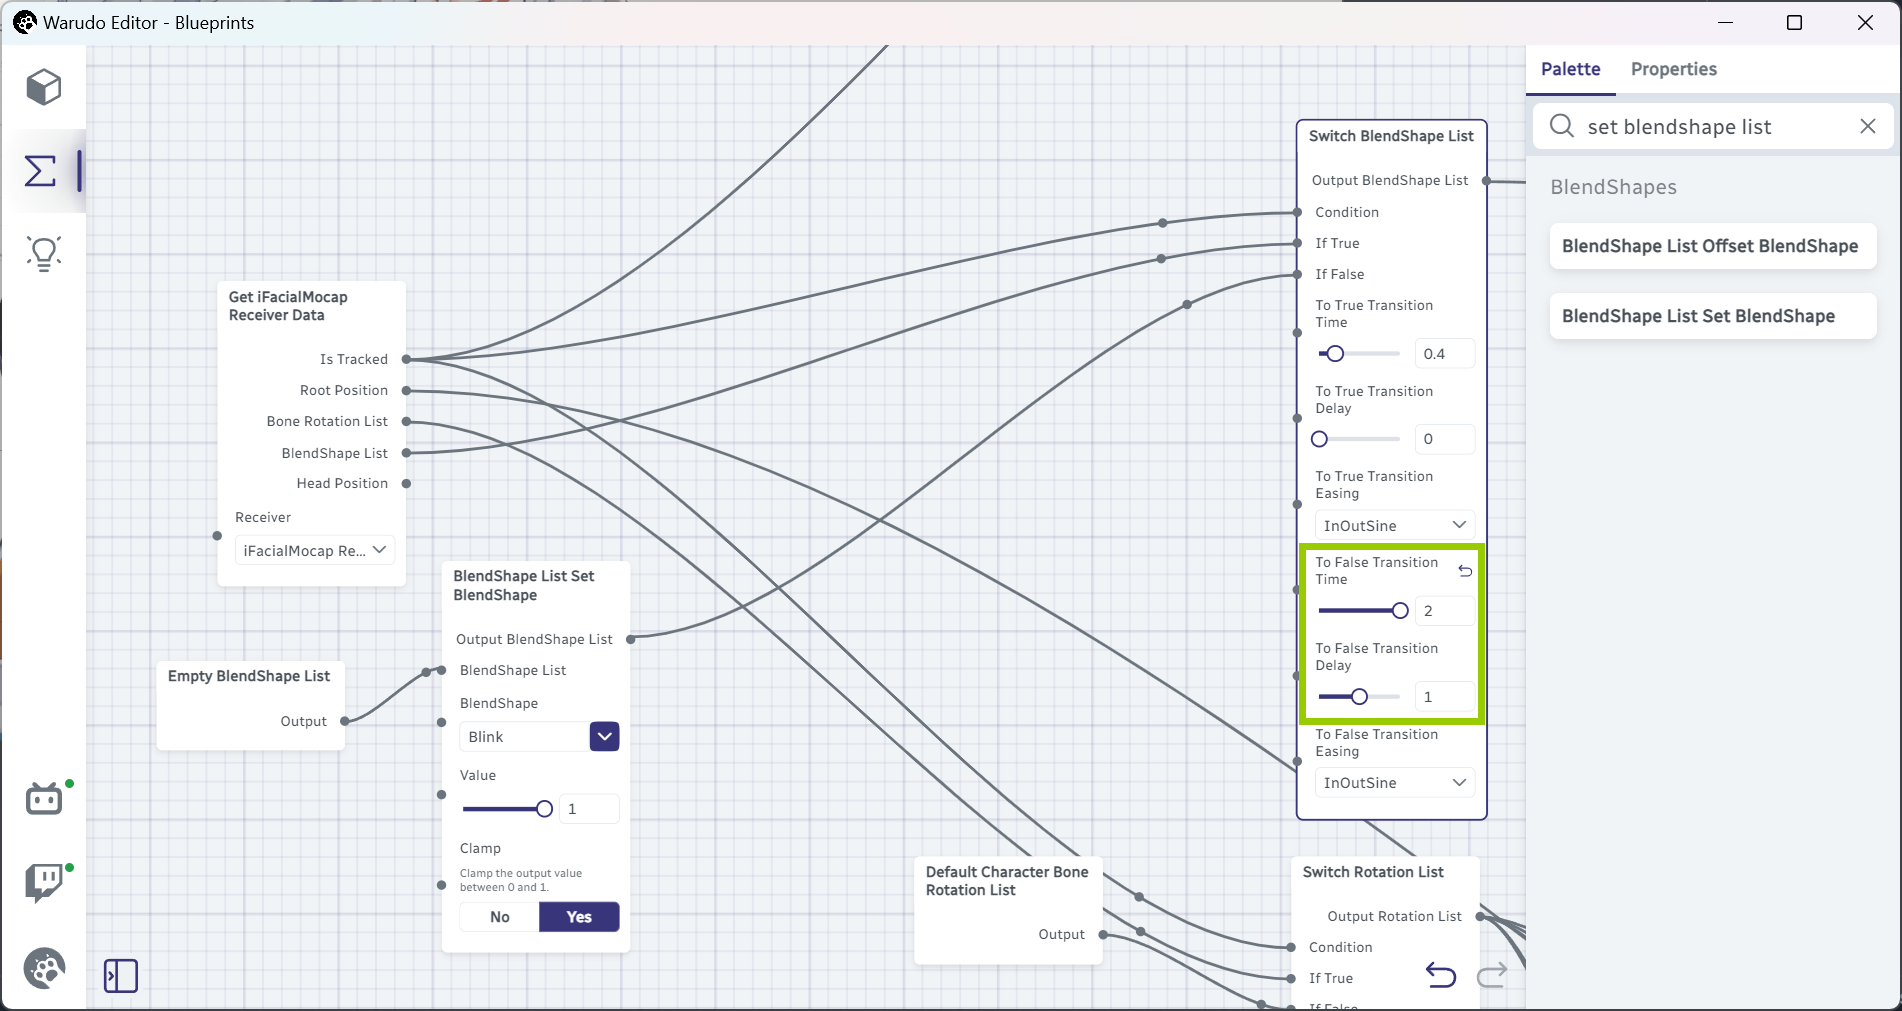Open the Blueprints sigma icon in sidebar
Screen dimensions: 1902x1011
[40, 170]
